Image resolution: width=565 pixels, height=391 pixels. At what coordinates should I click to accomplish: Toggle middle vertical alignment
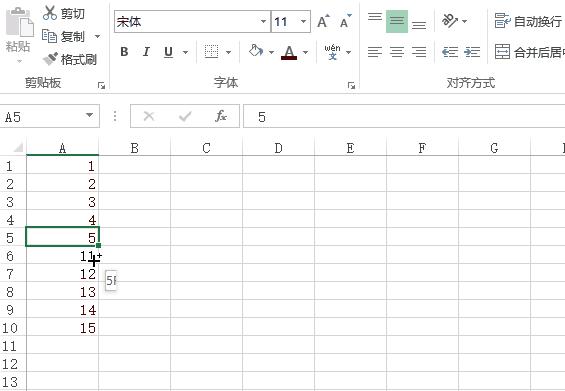[397, 22]
